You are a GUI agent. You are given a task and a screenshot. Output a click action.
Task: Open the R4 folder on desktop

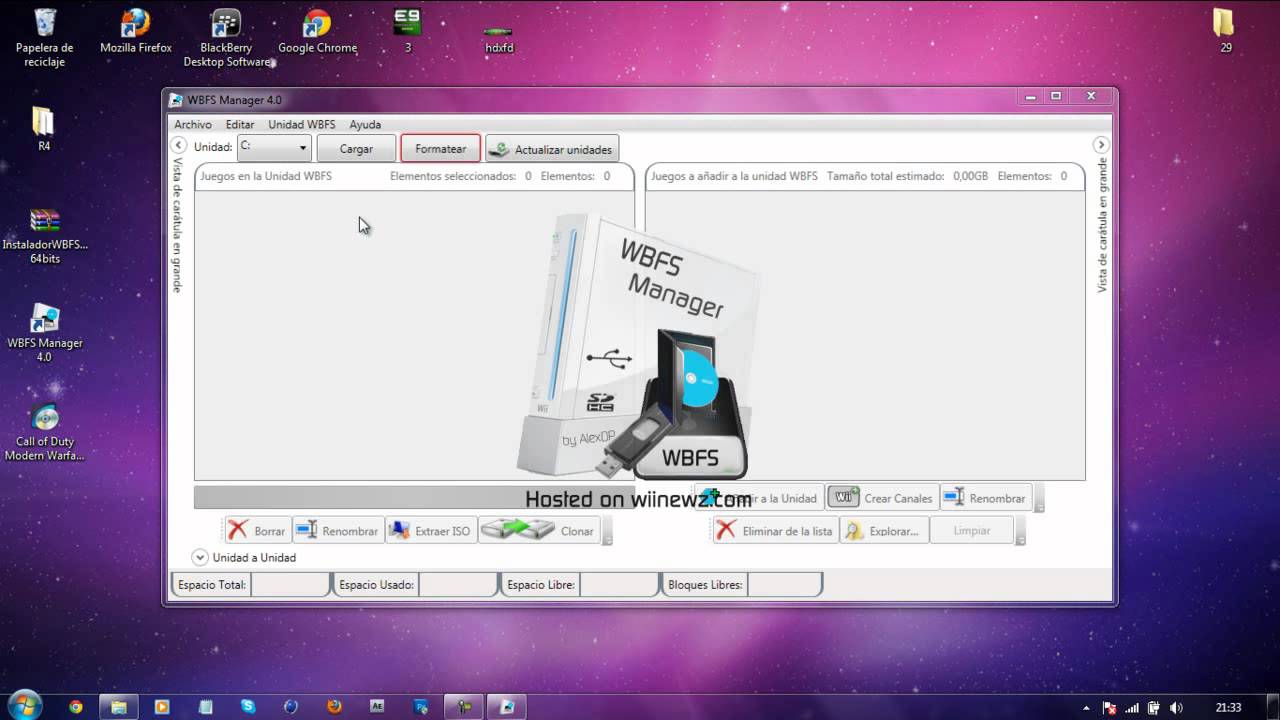(44, 129)
